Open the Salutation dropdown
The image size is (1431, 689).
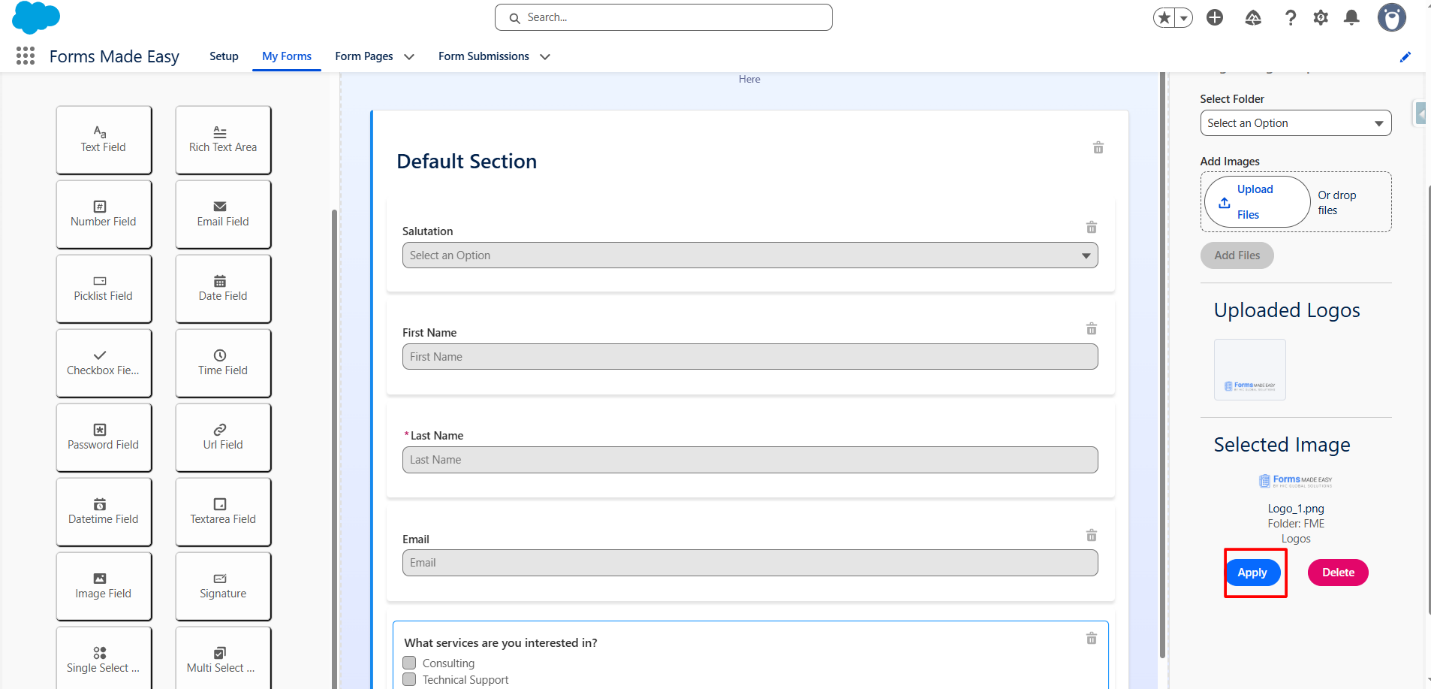[750, 255]
